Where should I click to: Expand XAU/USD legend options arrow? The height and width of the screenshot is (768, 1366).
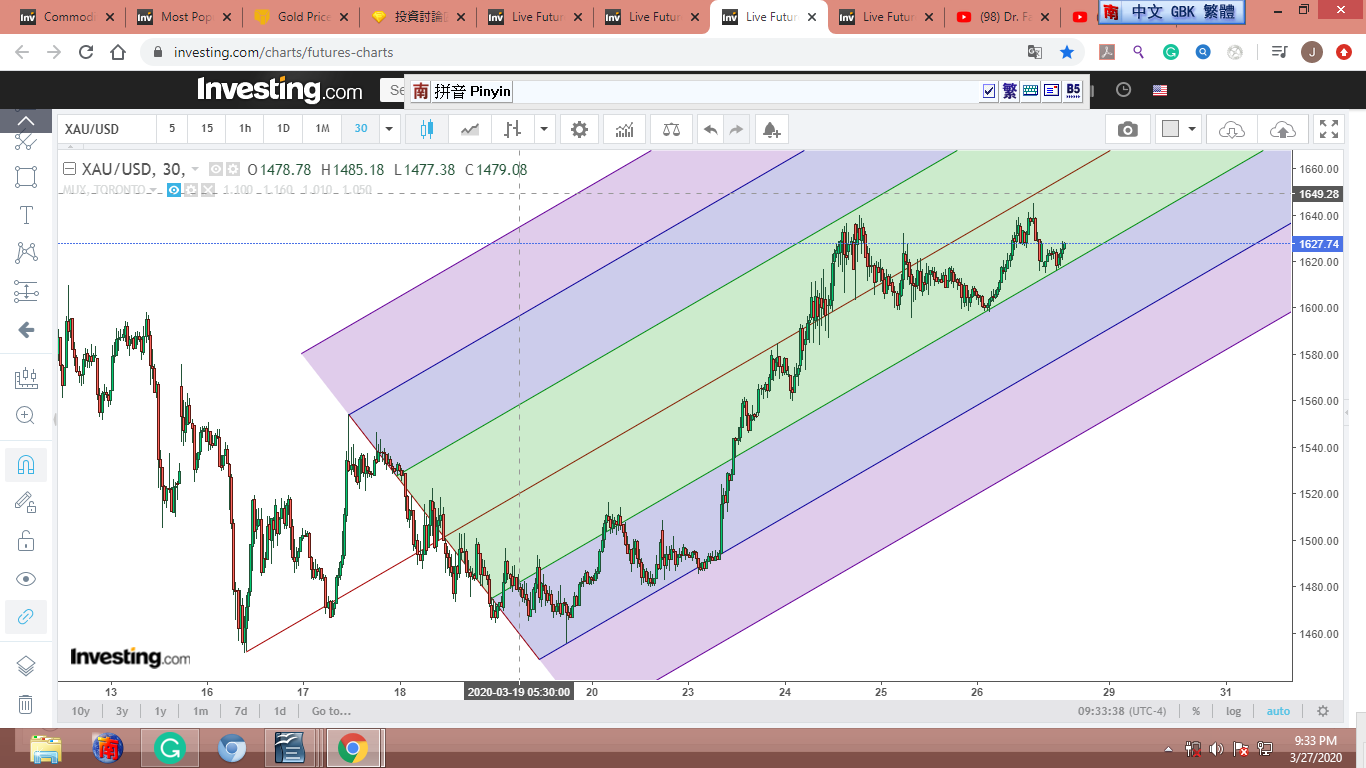[195, 170]
